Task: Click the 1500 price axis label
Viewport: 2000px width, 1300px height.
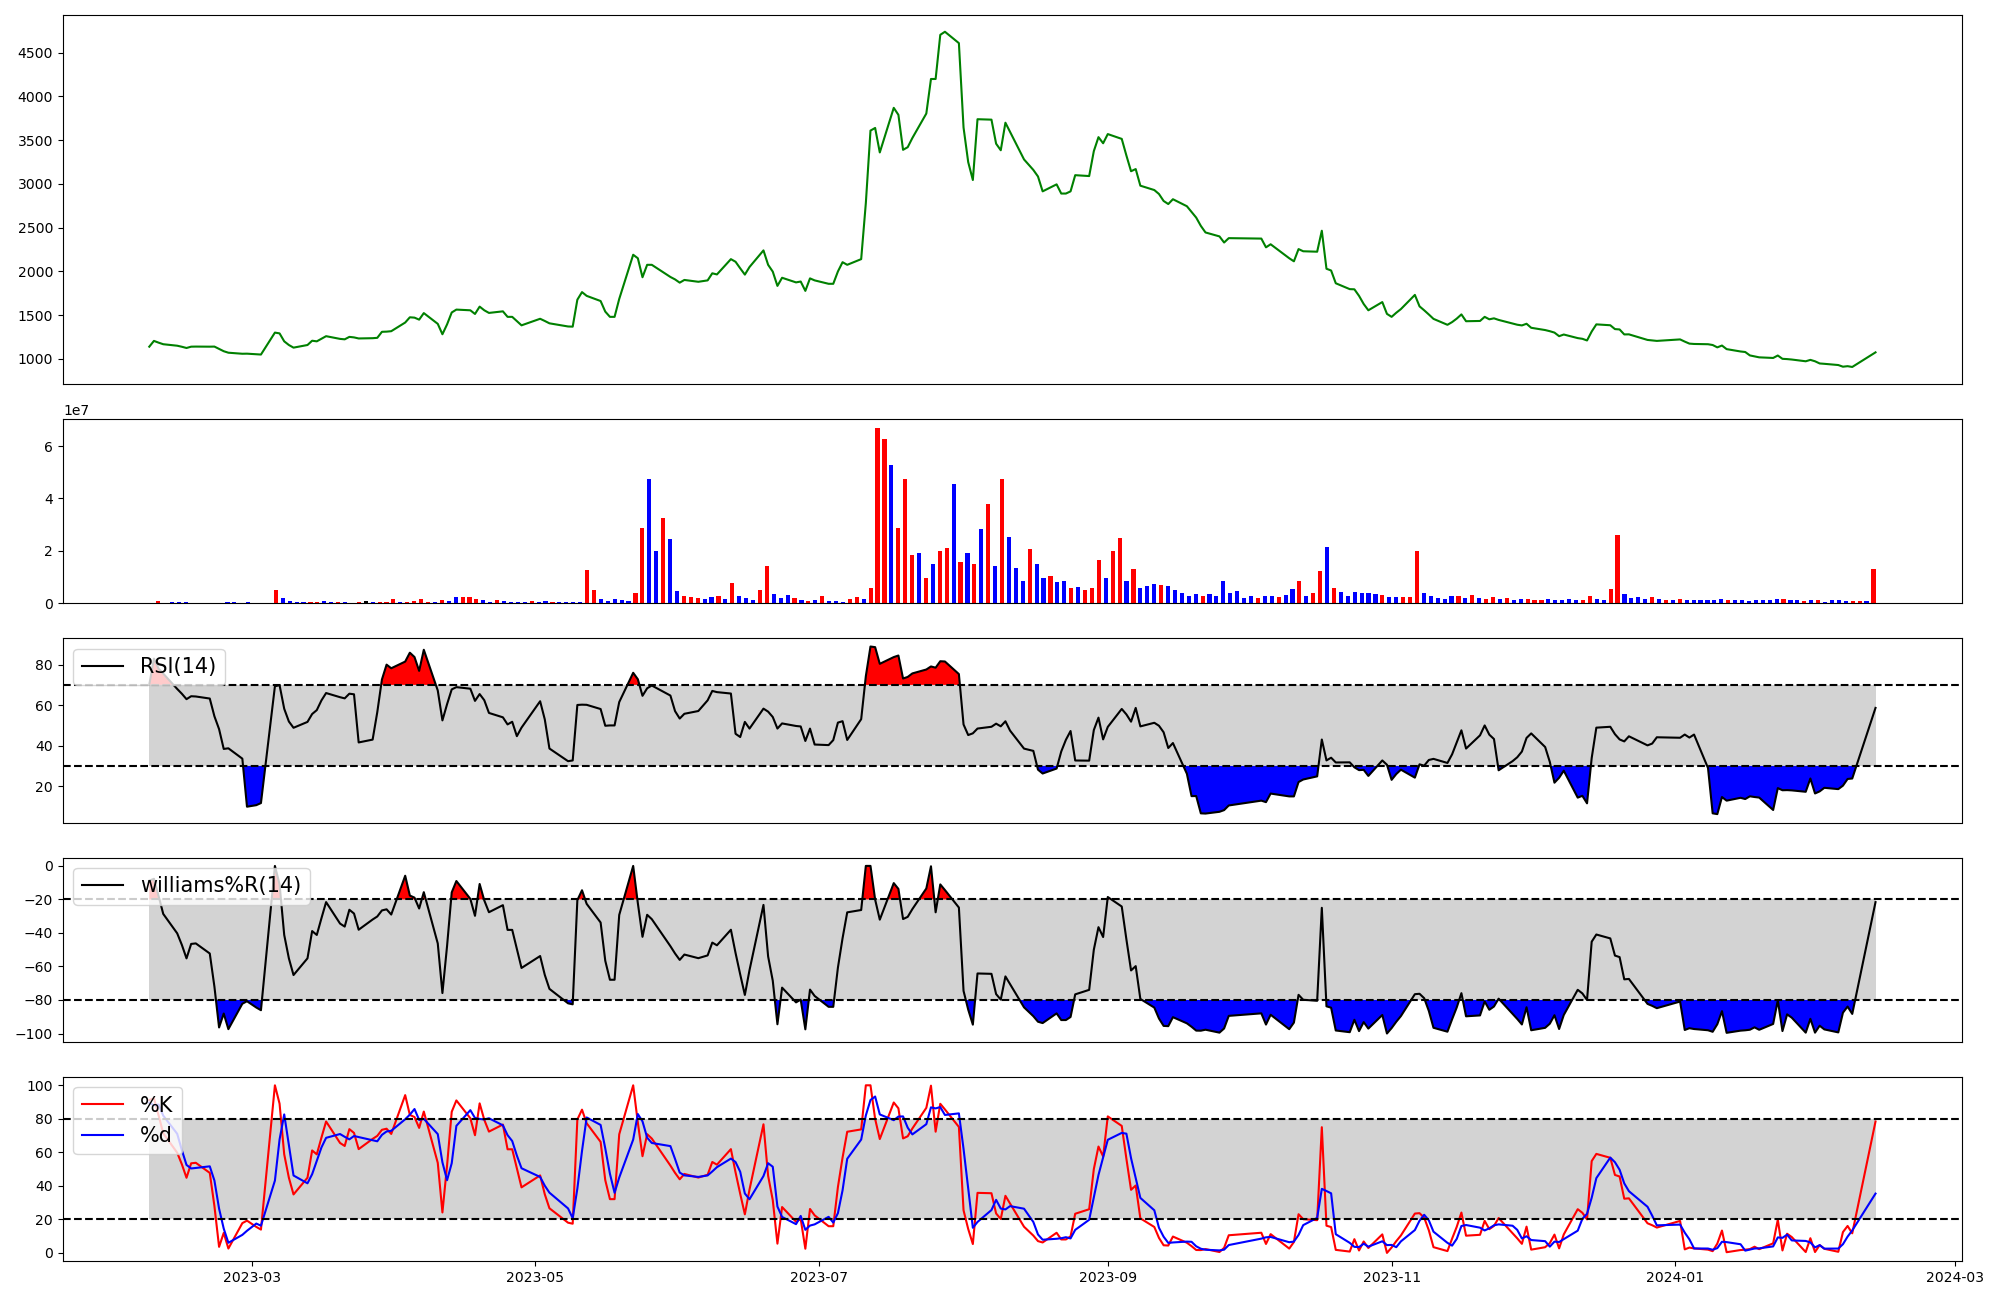Action: coord(36,316)
